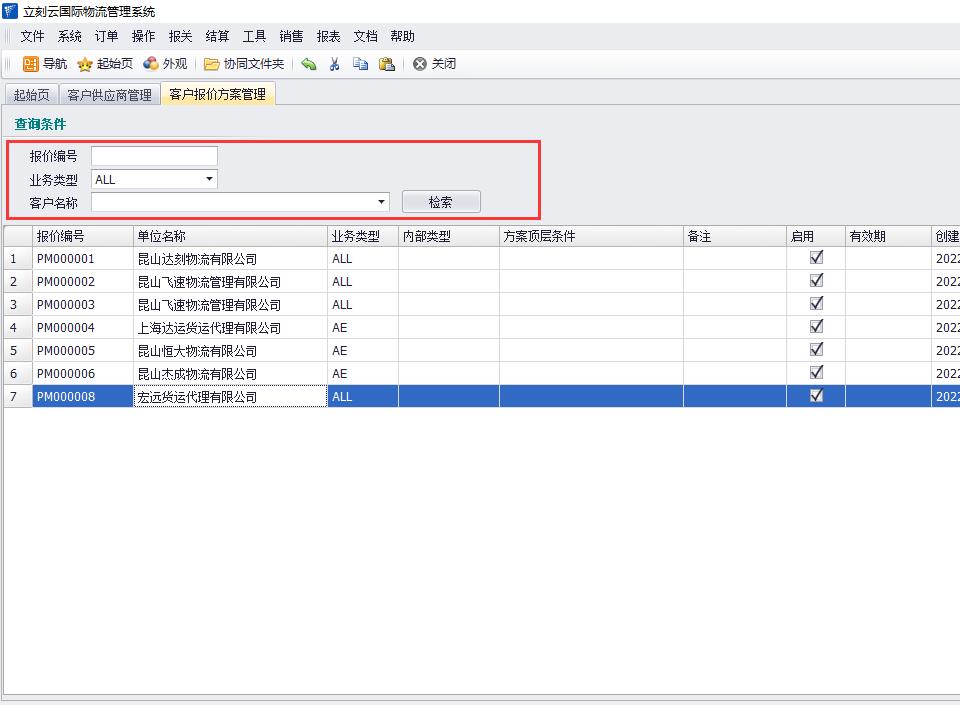This screenshot has width=960, height=705.
Task: Switch to the 客户供应商管理 tab
Action: pos(109,95)
